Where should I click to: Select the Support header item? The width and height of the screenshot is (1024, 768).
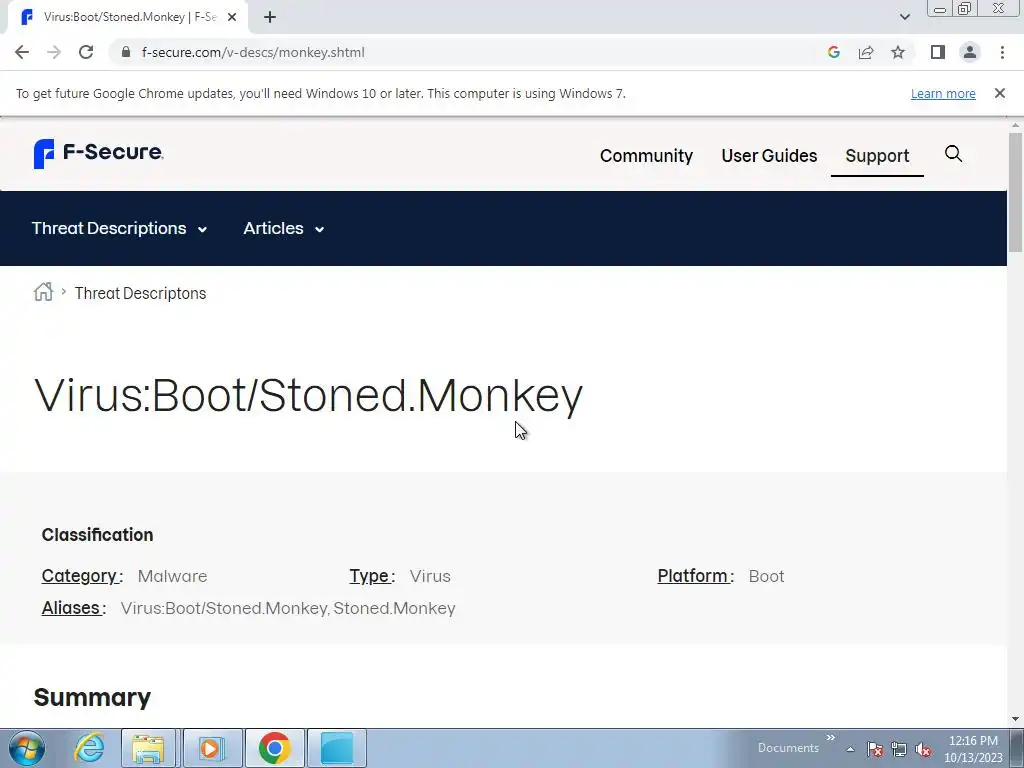877,156
